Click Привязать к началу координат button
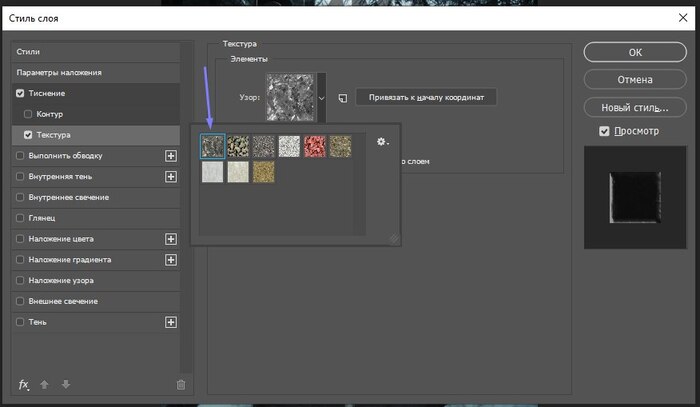 coord(426,97)
